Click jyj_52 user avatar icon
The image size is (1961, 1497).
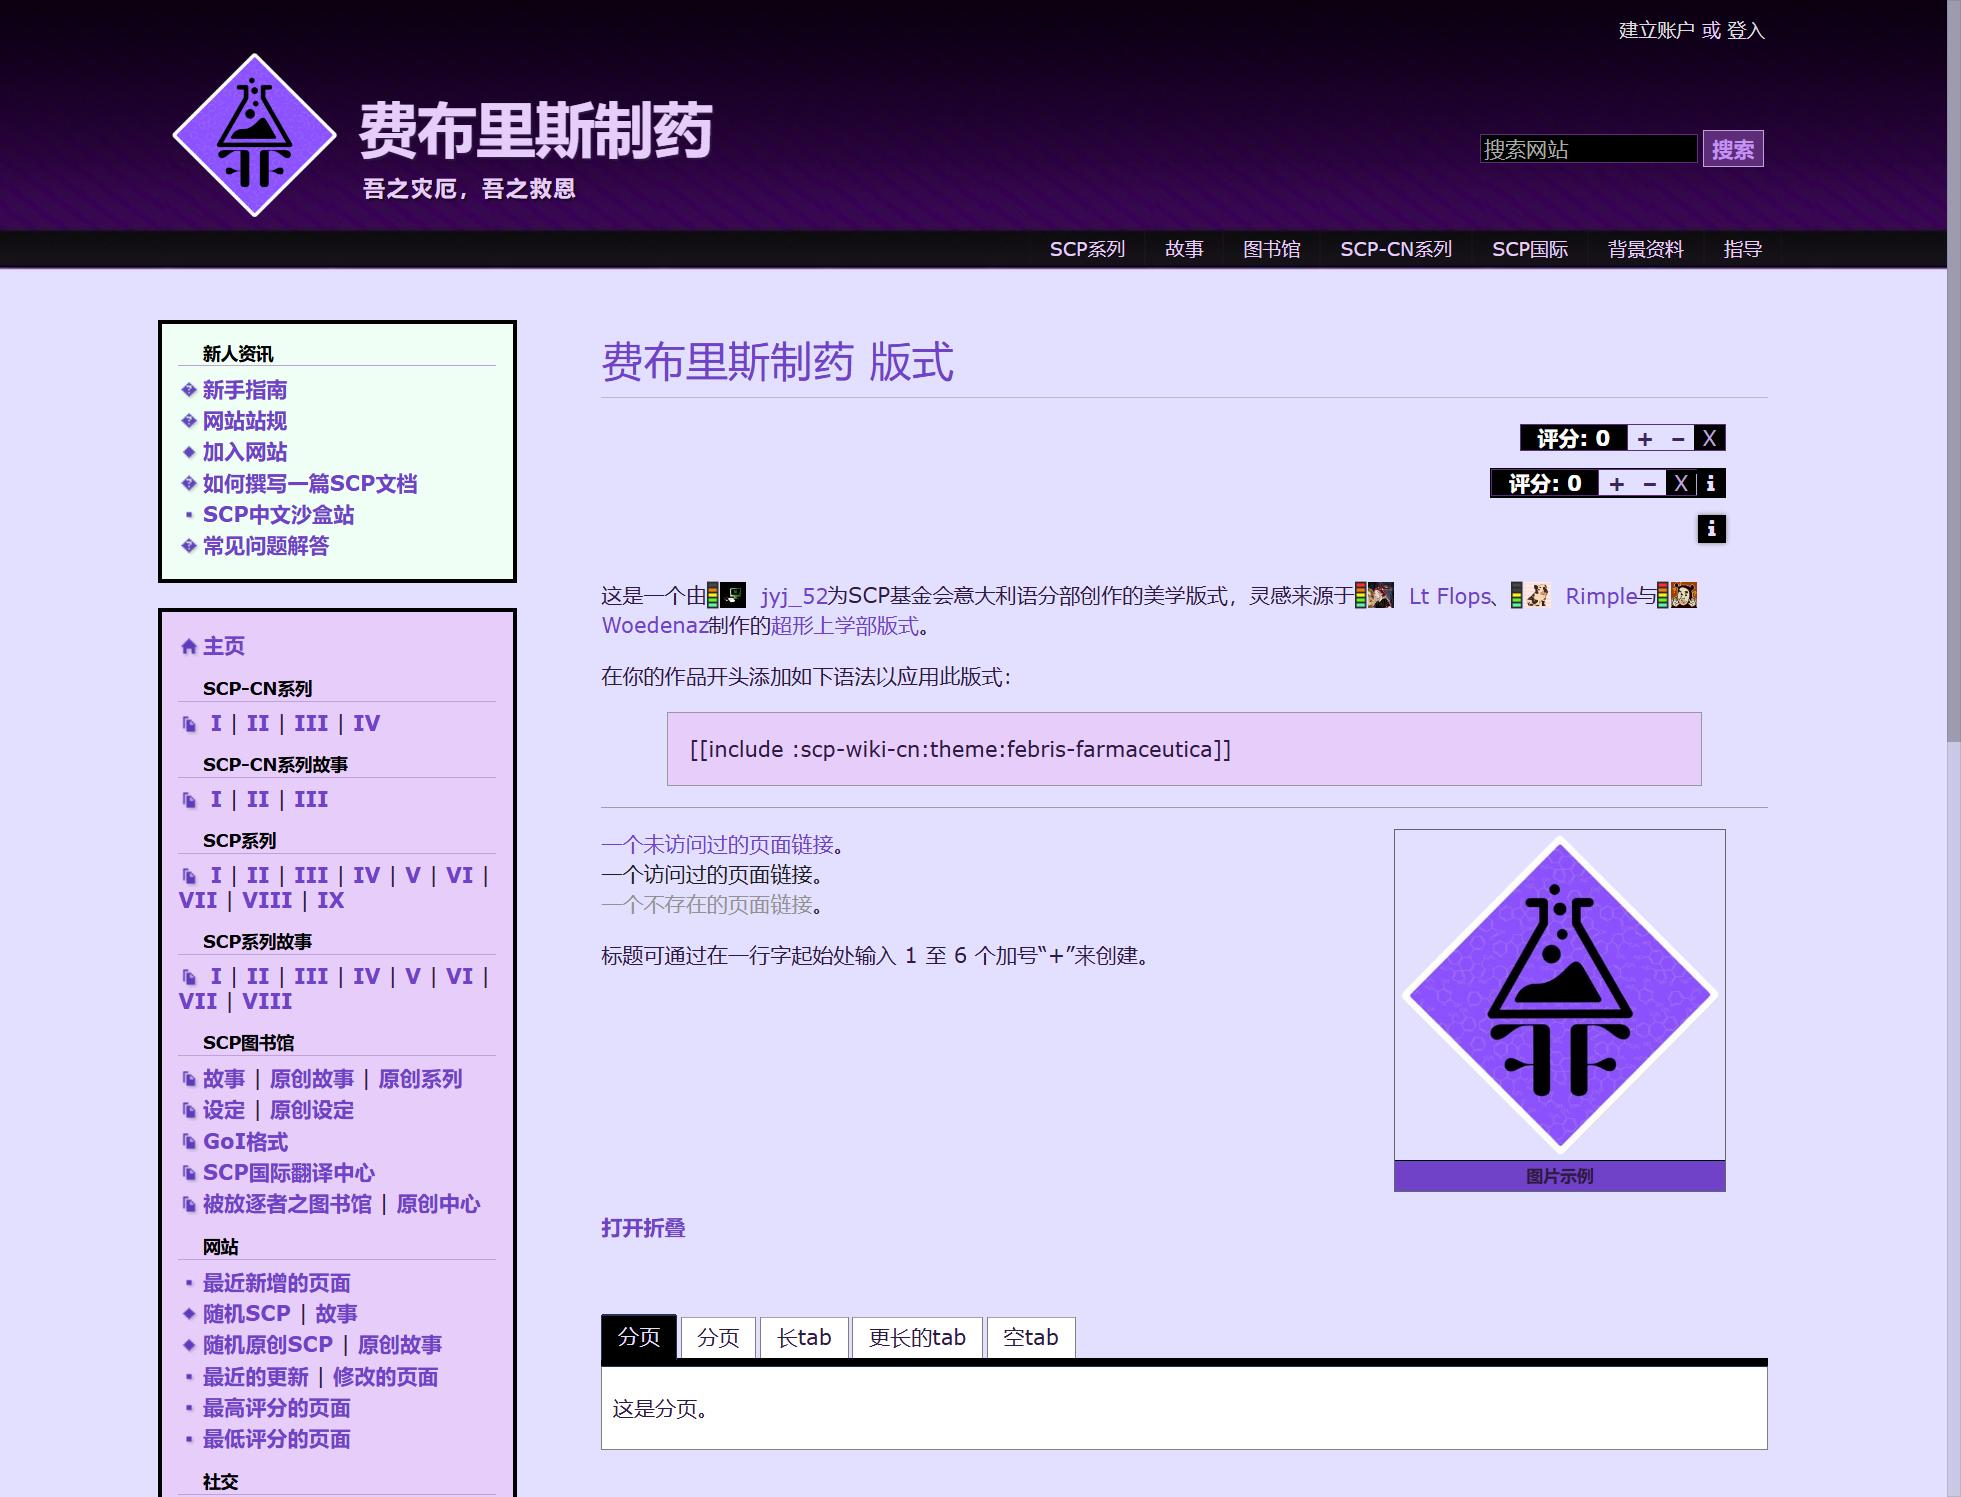coord(734,596)
